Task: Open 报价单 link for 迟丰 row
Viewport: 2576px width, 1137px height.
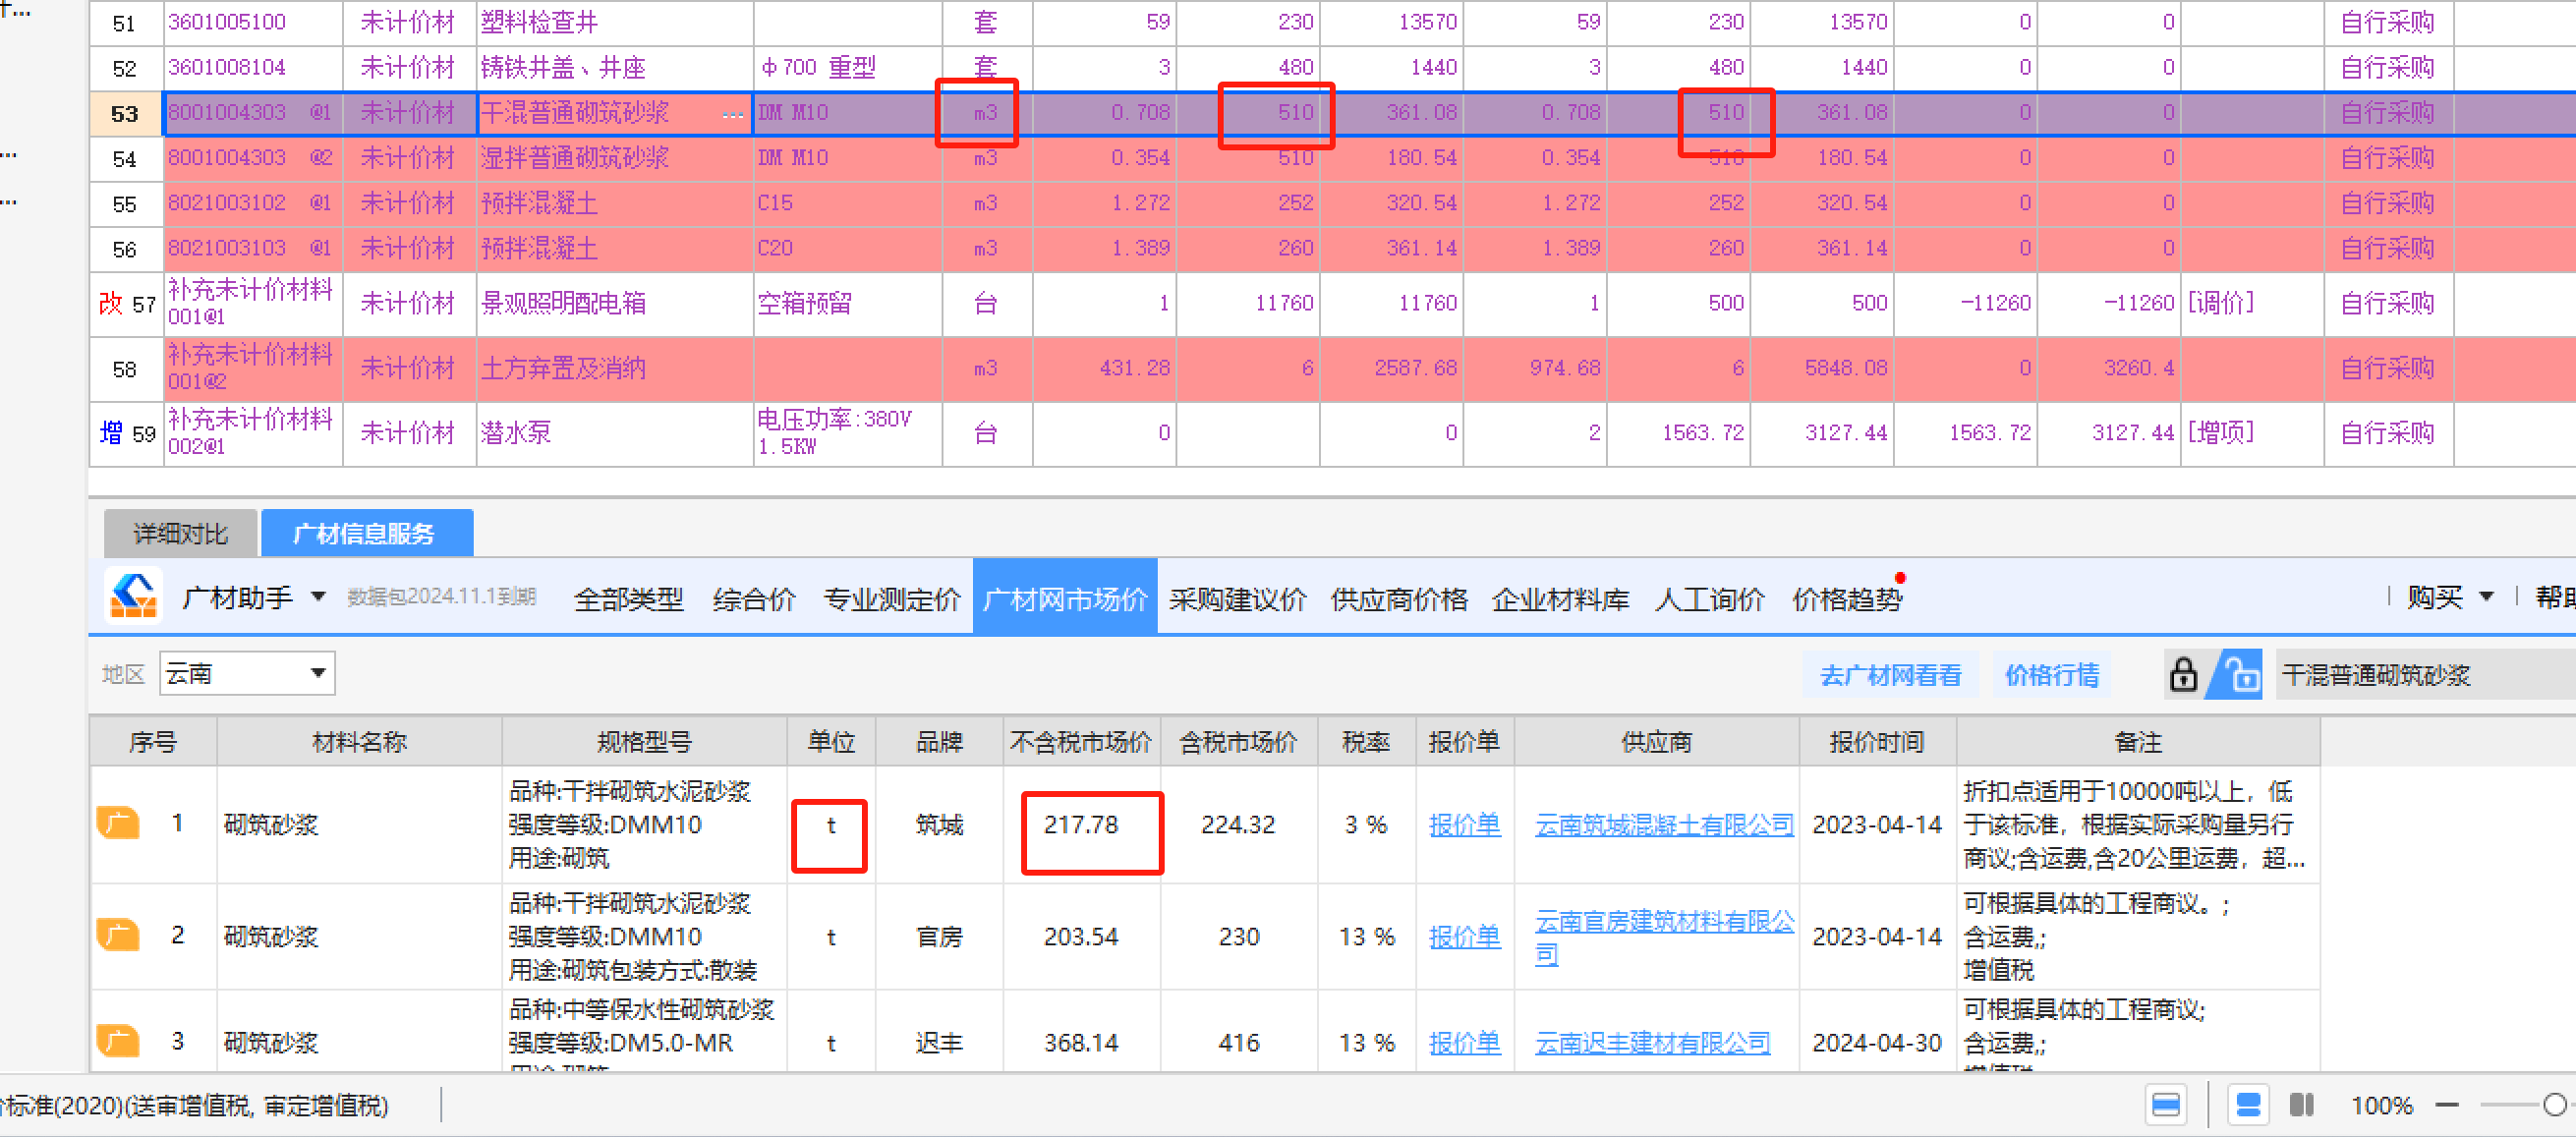Action: coord(1464,1042)
